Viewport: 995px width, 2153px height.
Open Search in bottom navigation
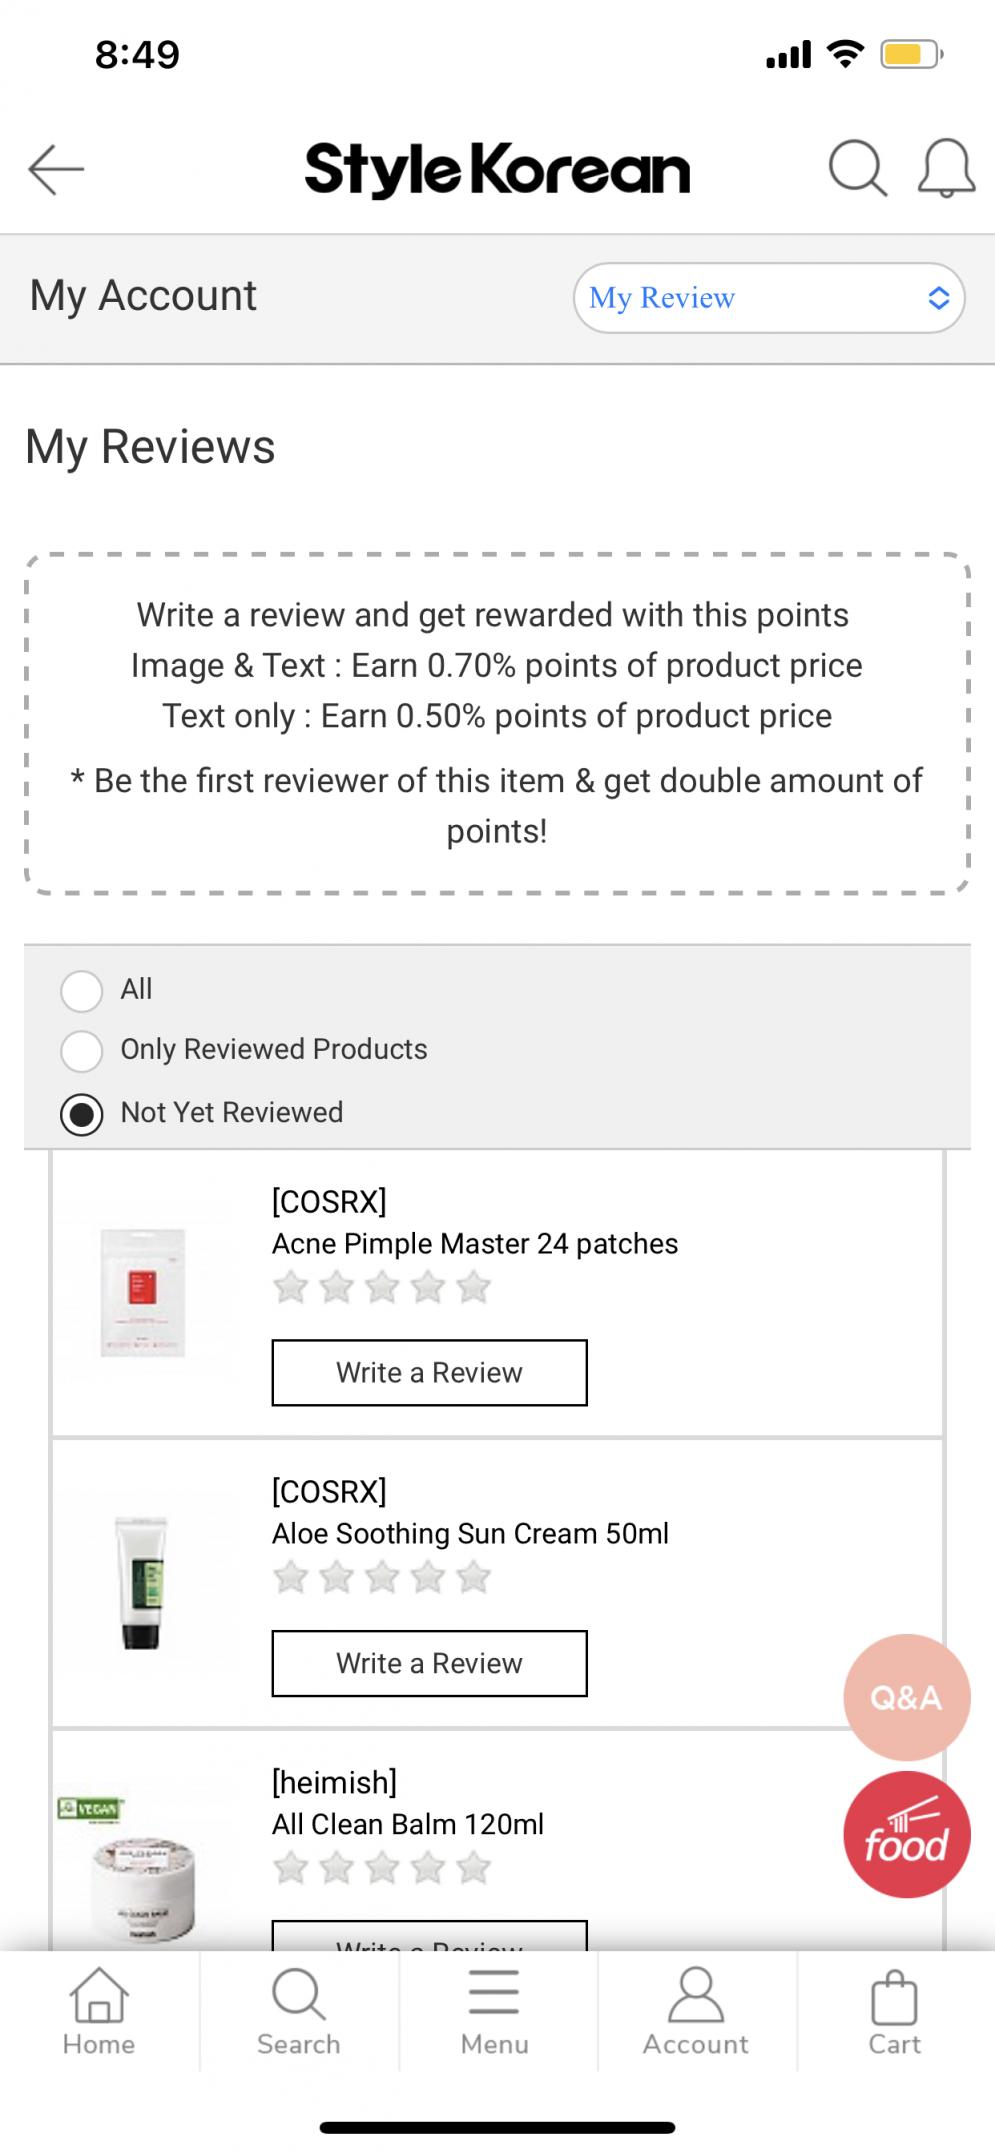(298, 2011)
